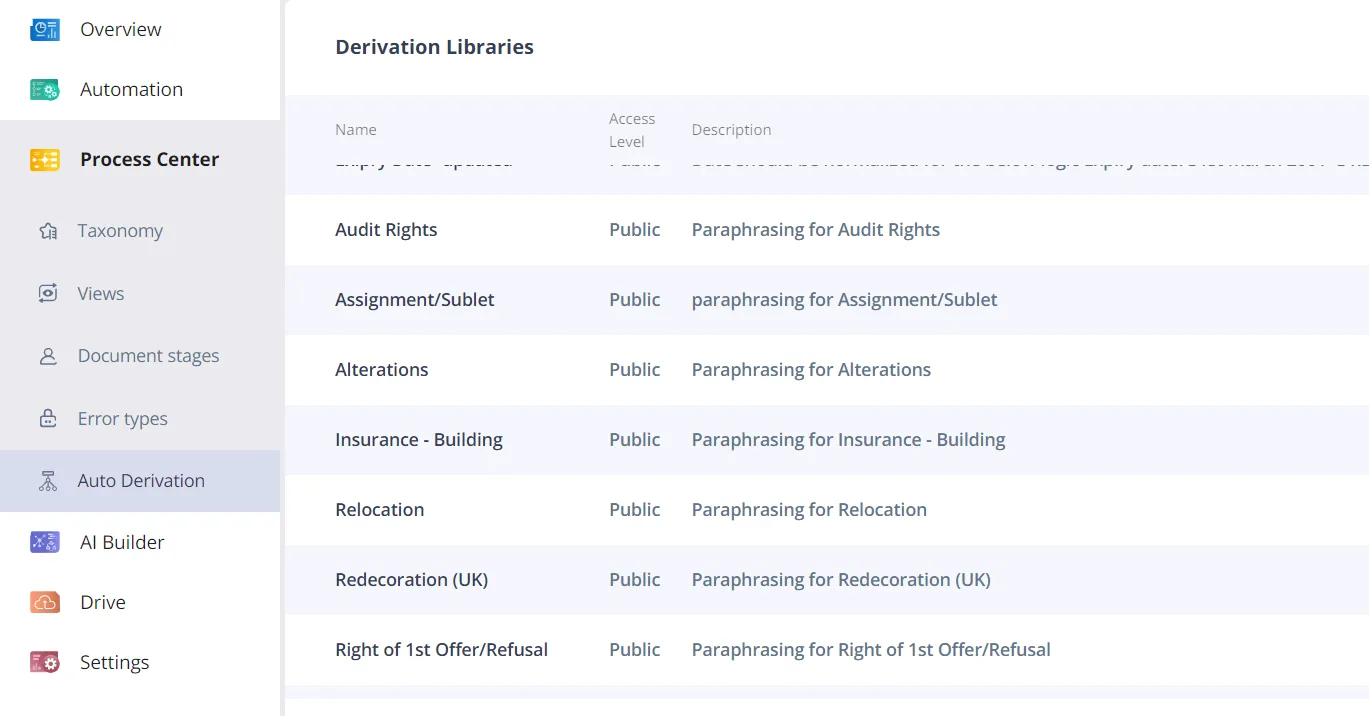Click the Overview dashboard icon
Viewport: 1369px width, 716px height.
coord(45,30)
